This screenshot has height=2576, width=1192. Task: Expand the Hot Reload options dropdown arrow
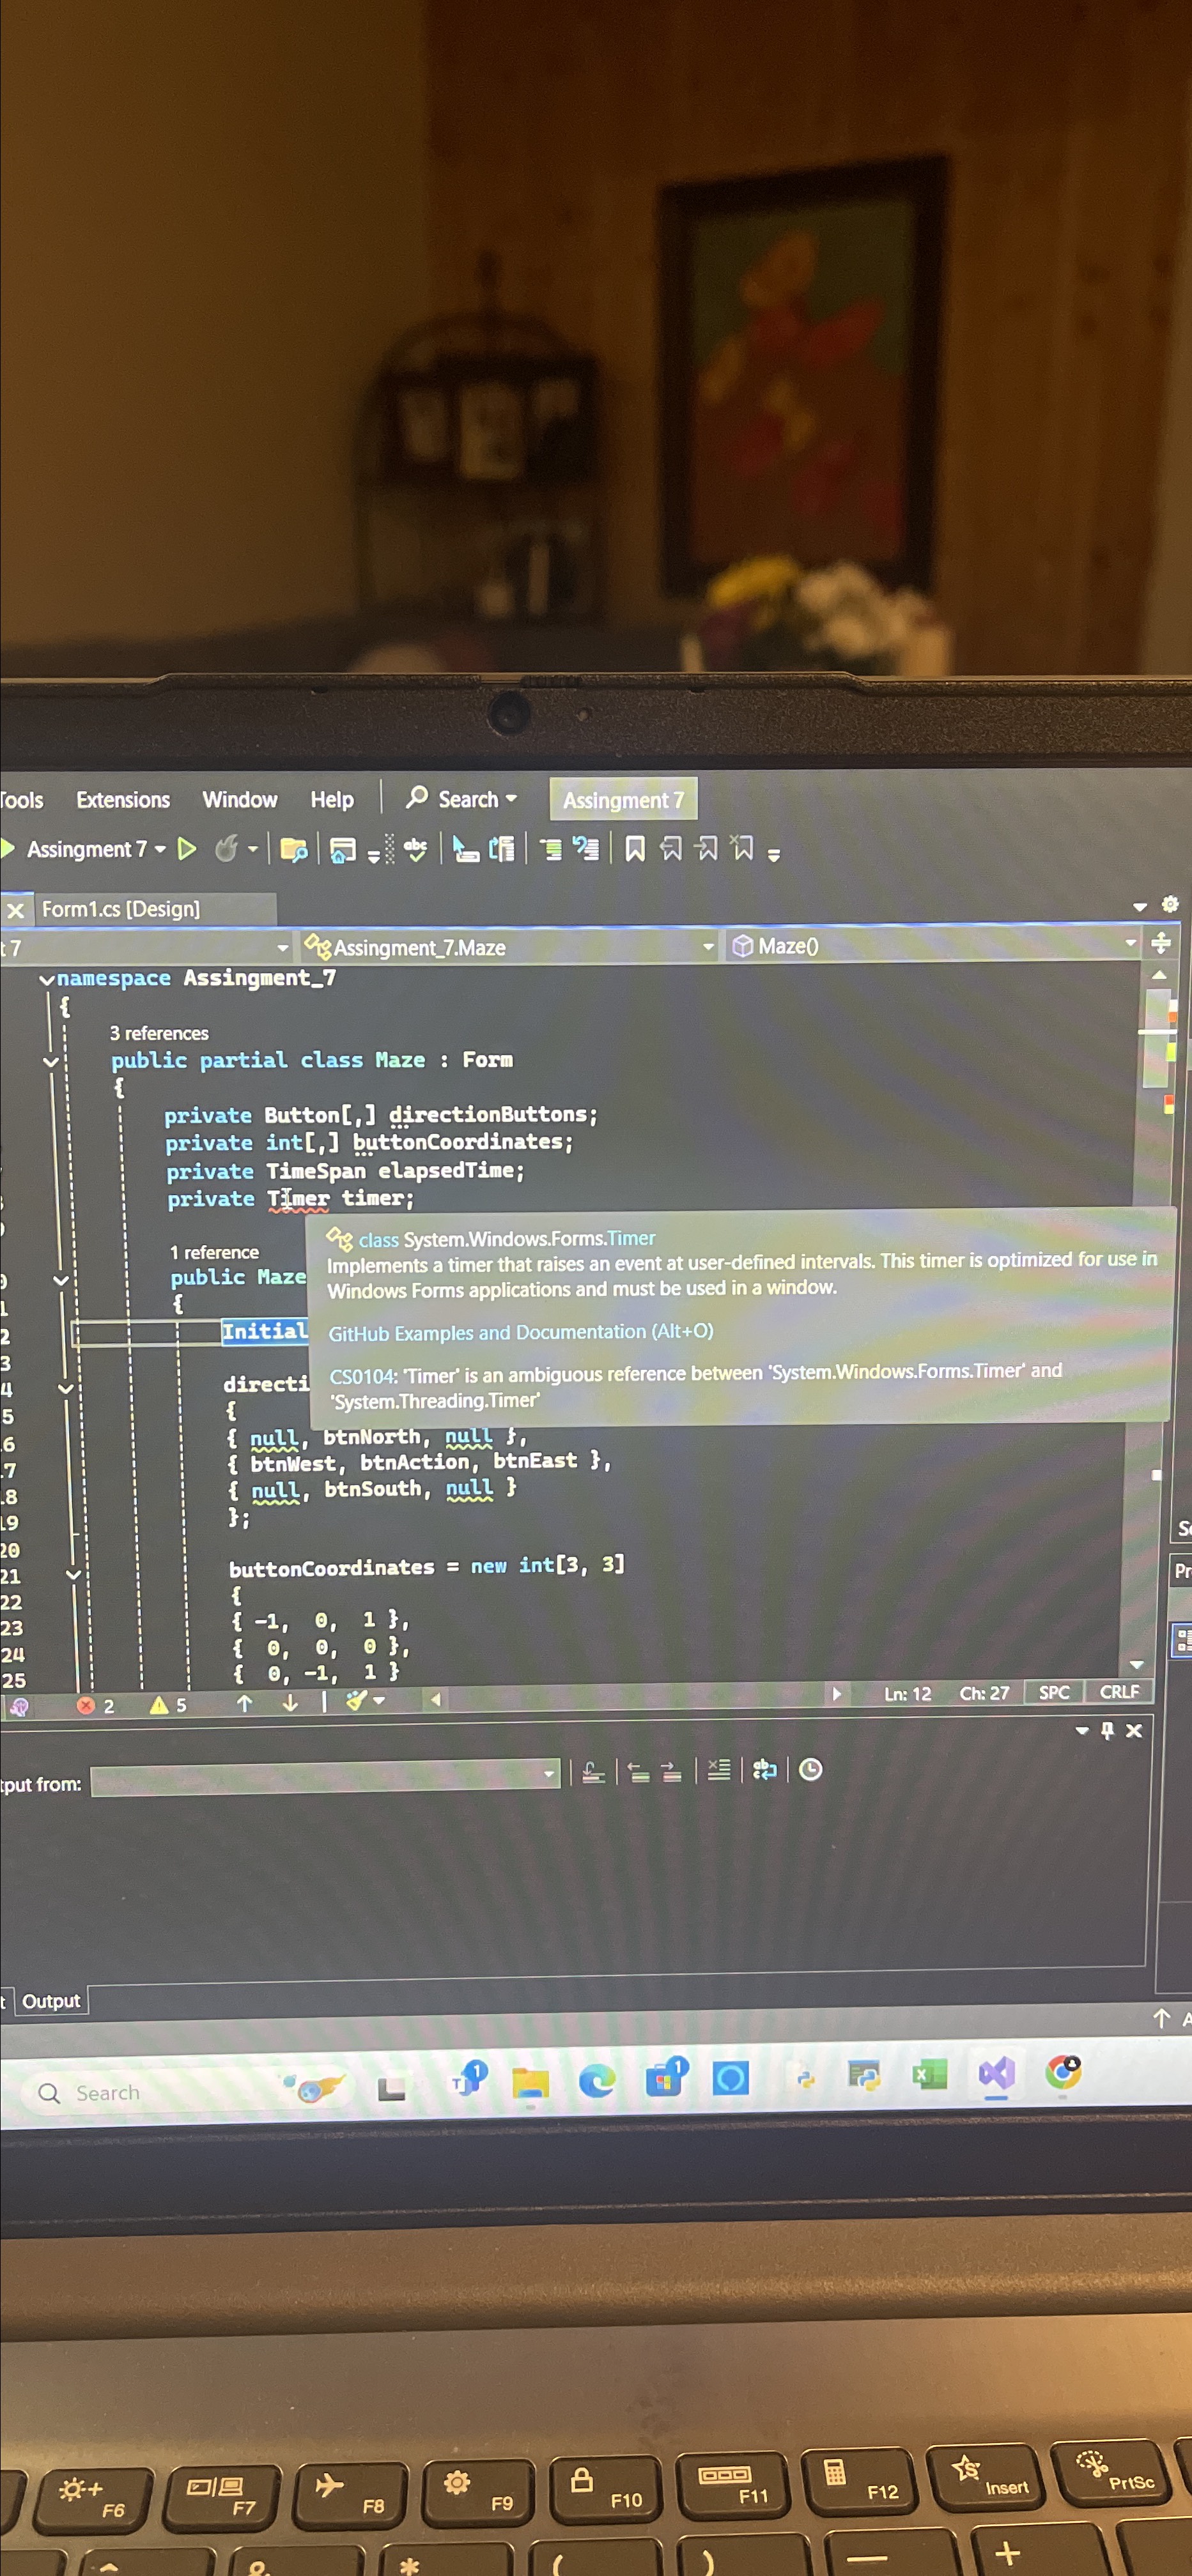(253, 850)
